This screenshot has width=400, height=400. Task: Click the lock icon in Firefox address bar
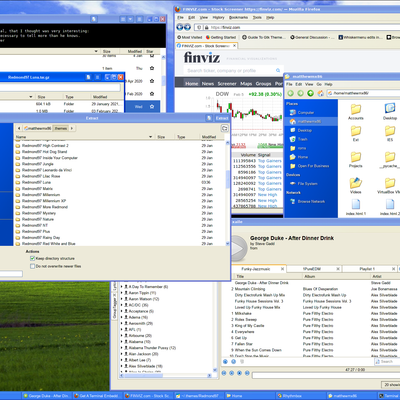[x=206, y=27]
